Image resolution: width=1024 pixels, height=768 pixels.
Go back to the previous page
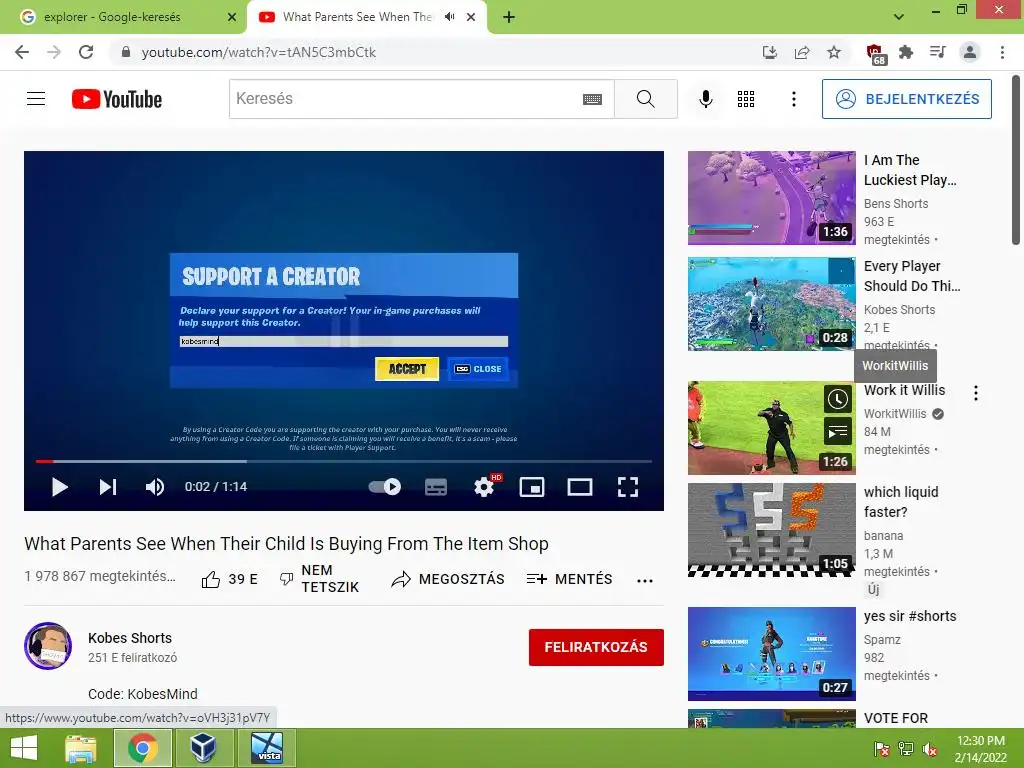coord(22,52)
